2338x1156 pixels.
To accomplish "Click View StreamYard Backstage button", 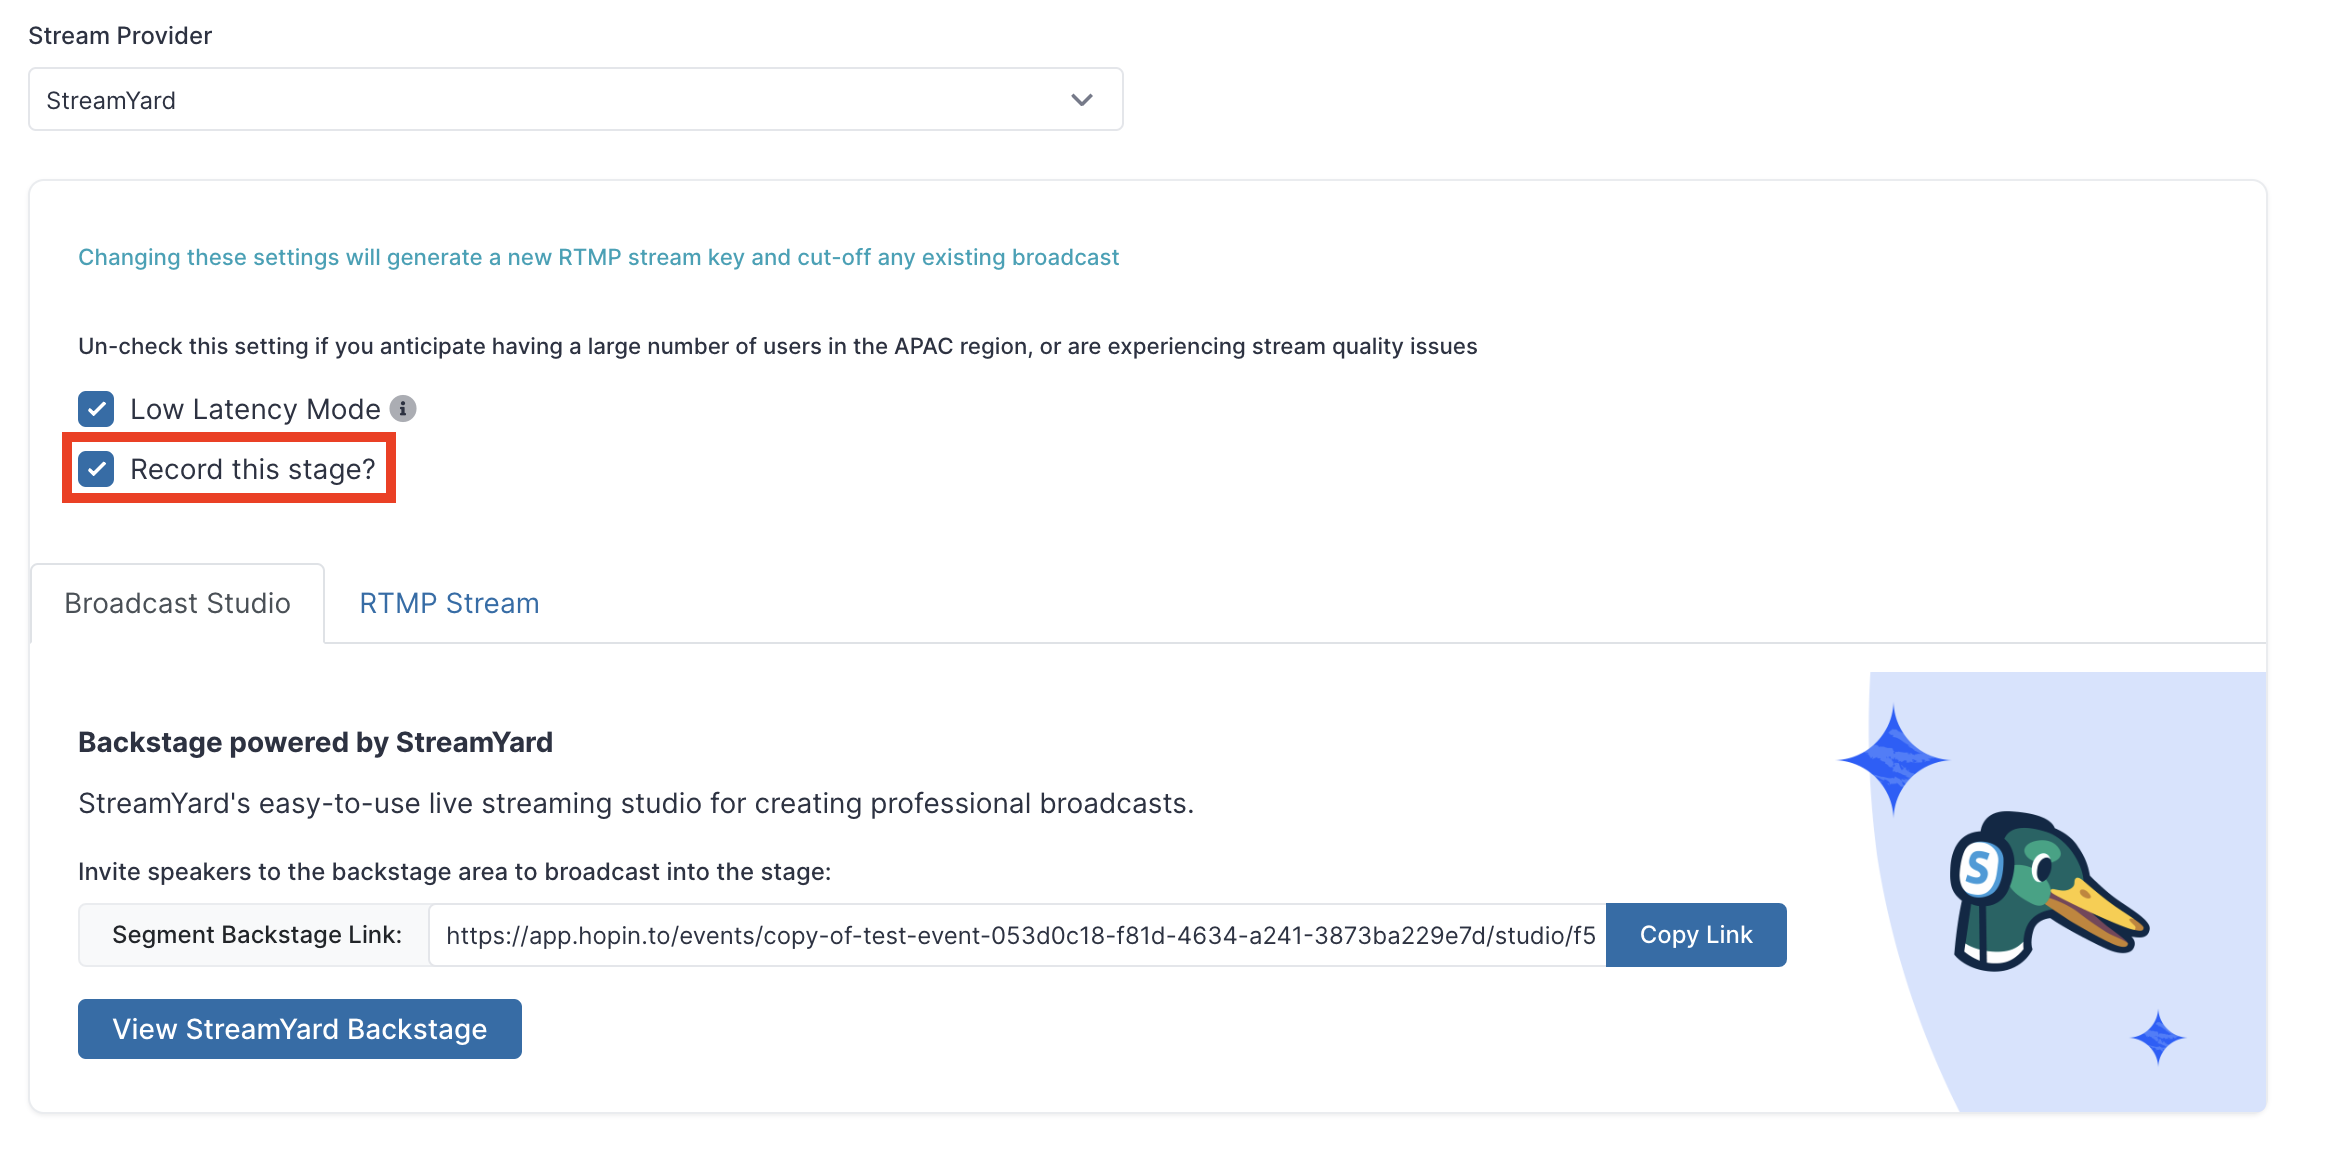I will 300,1029.
